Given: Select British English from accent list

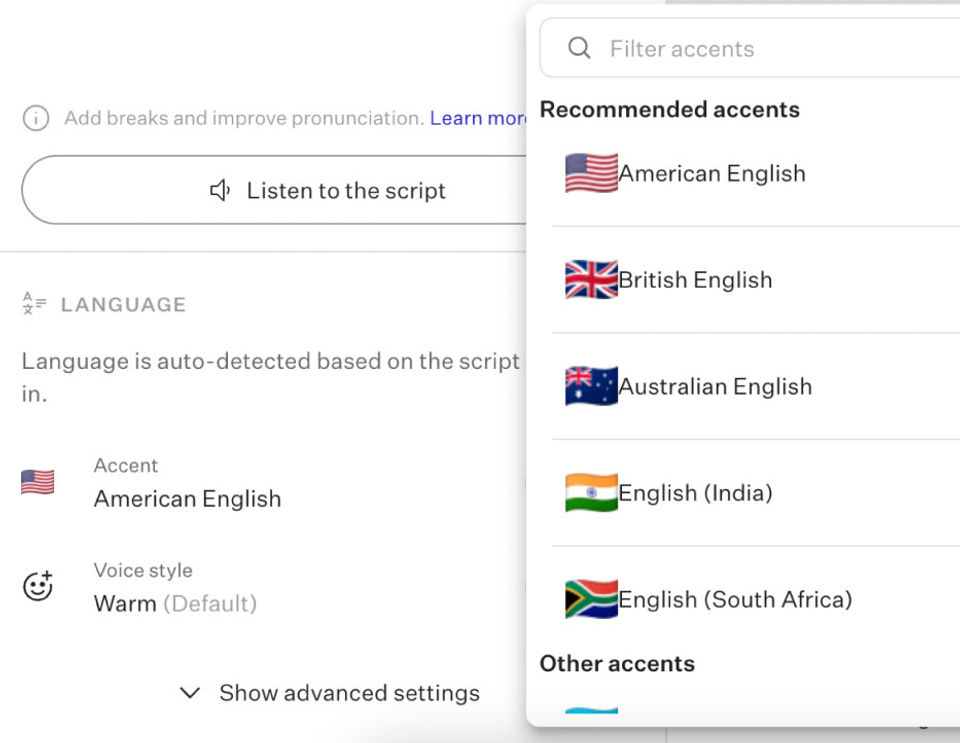Looking at the screenshot, I should 695,280.
